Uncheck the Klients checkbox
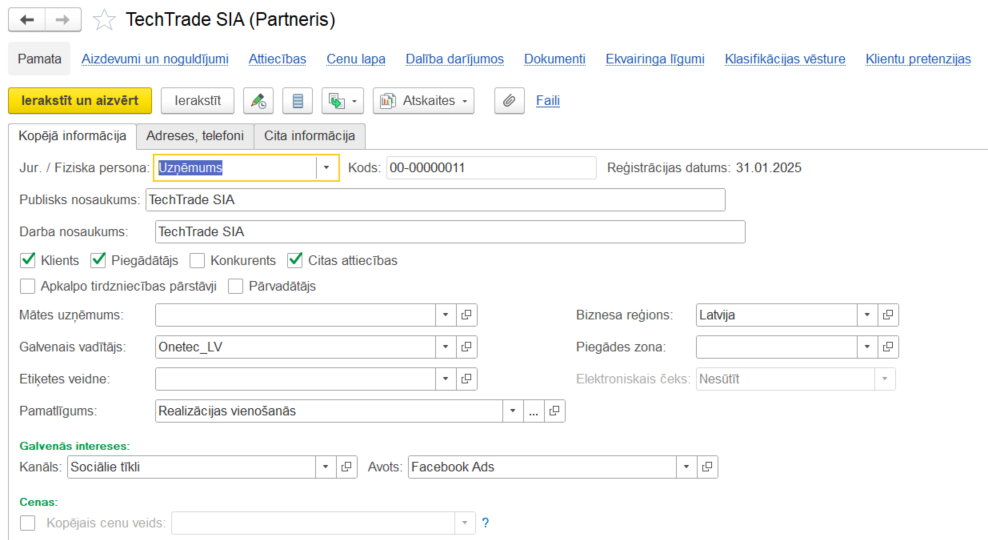Viewport: 988px width, 540px height. pyautogui.click(x=28, y=261)
